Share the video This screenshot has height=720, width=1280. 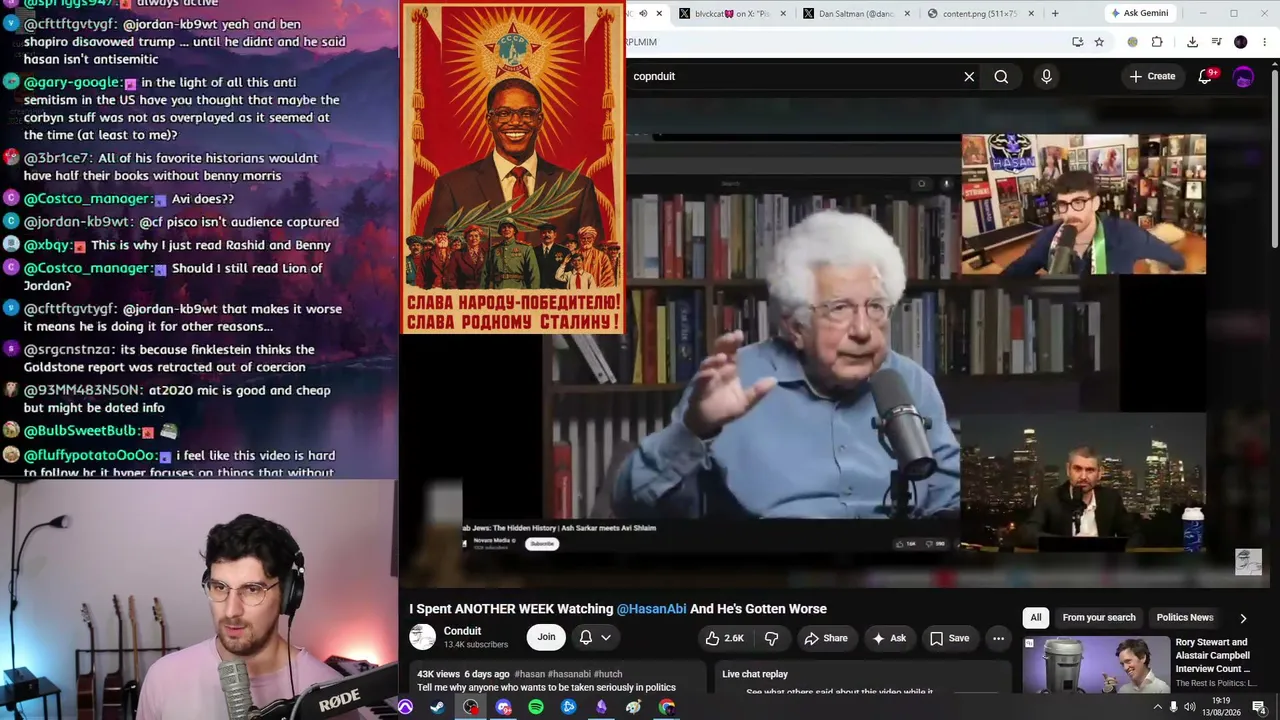pyautogui.click(x=826, y=638)
